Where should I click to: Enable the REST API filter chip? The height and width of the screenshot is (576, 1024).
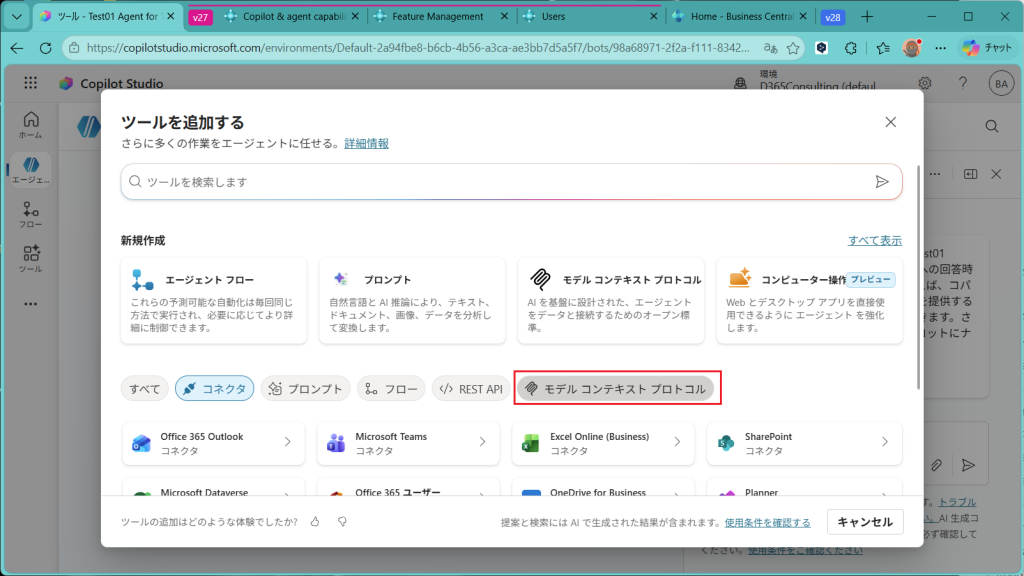pos(471,389)
